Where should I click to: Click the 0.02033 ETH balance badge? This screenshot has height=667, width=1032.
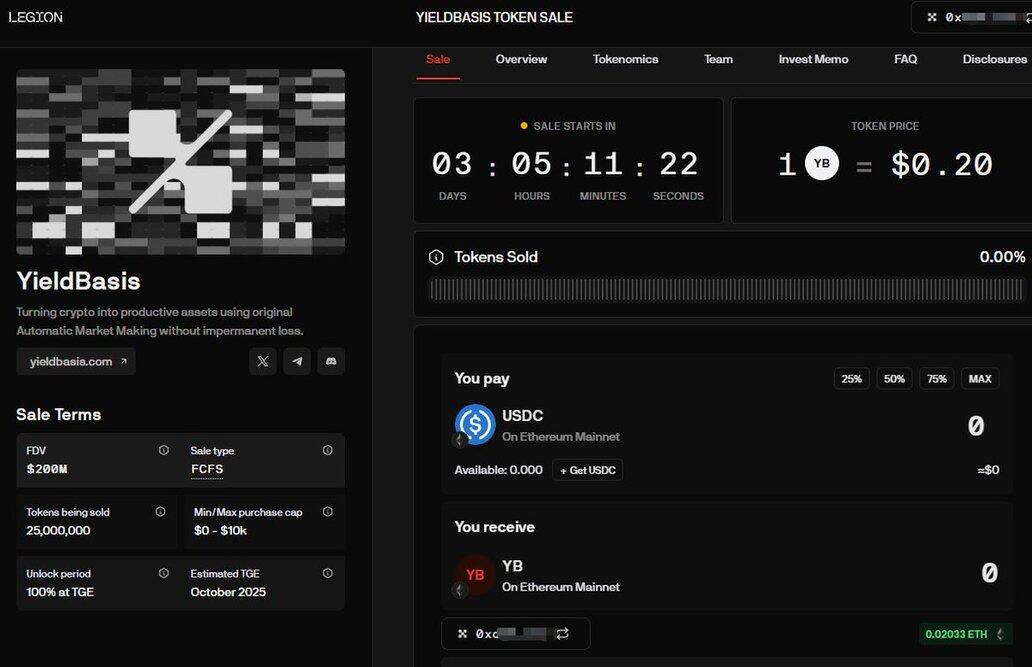[x=966, y=634]
